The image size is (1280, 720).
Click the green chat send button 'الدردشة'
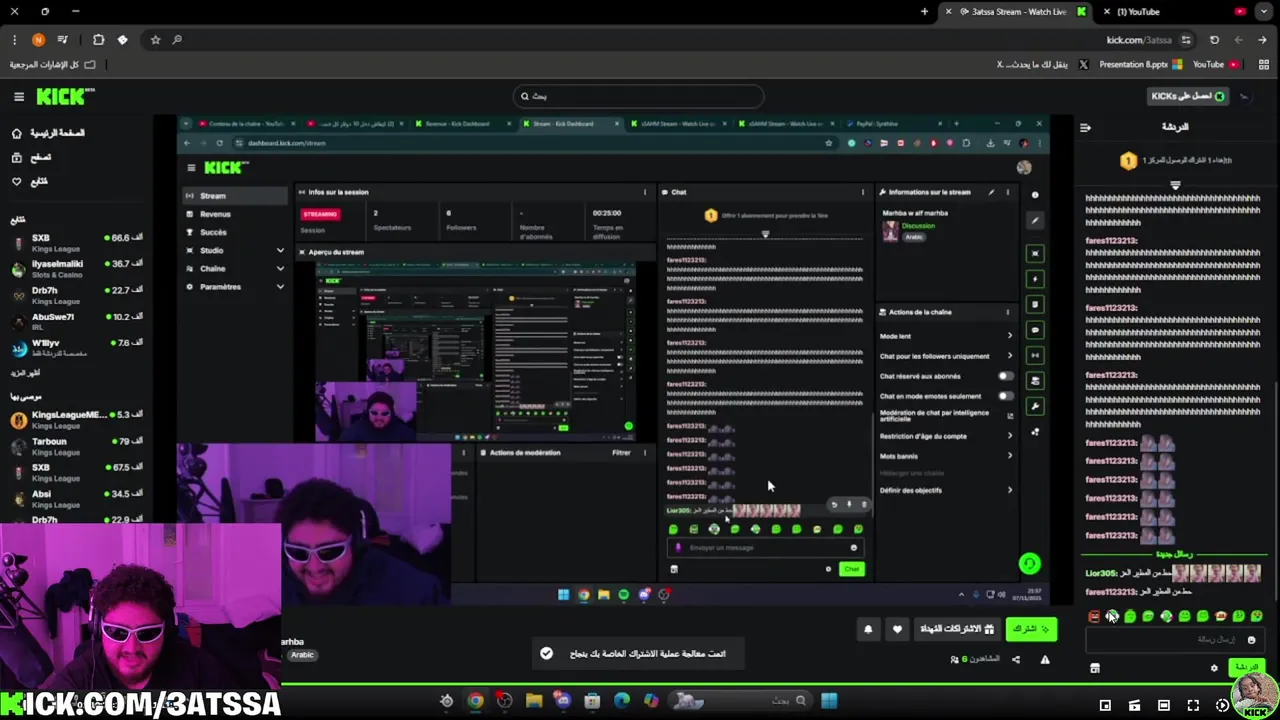pos(1245,668)
